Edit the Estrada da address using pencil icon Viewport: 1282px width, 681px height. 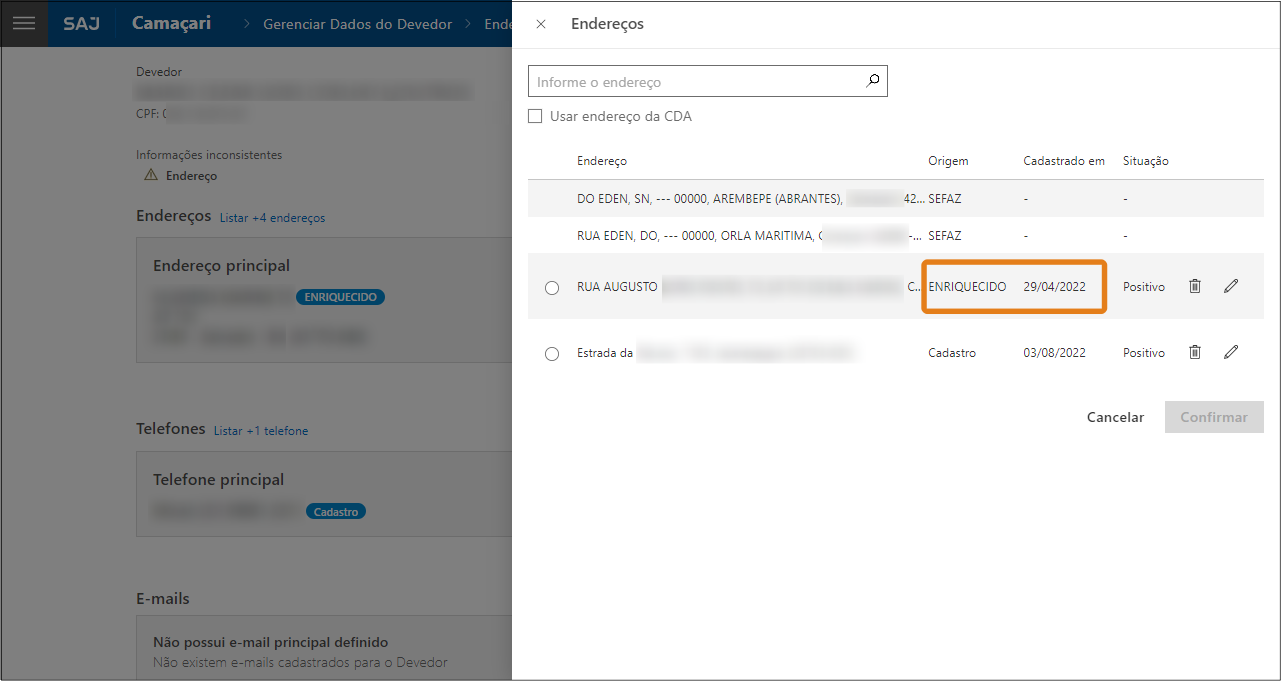pyautogui.click(x=1231, y=352)
